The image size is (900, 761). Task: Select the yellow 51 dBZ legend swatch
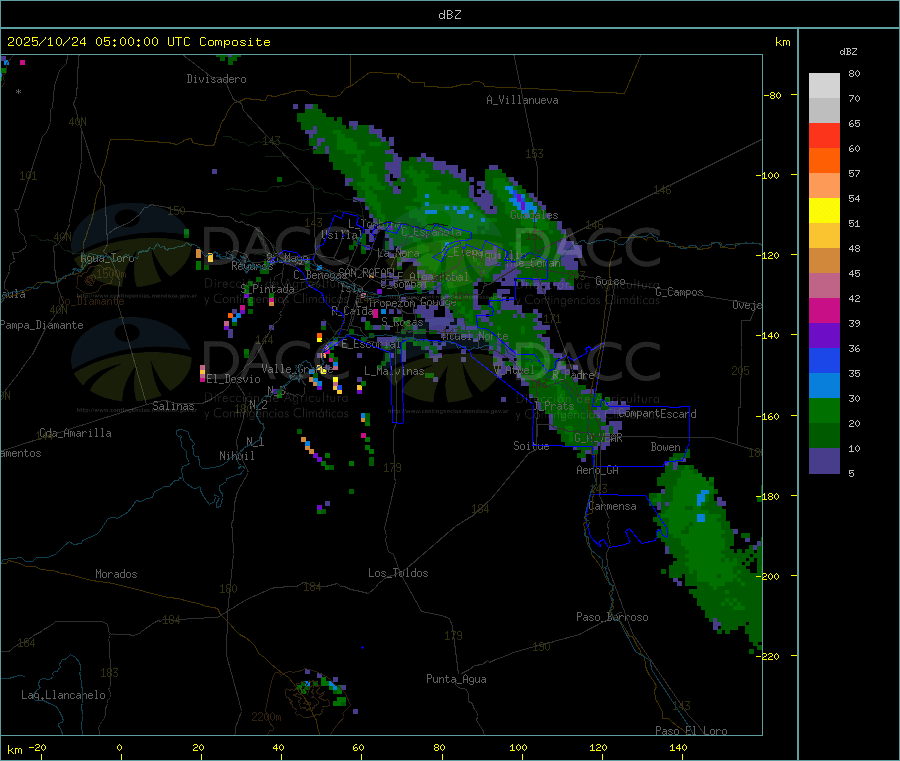824,211
